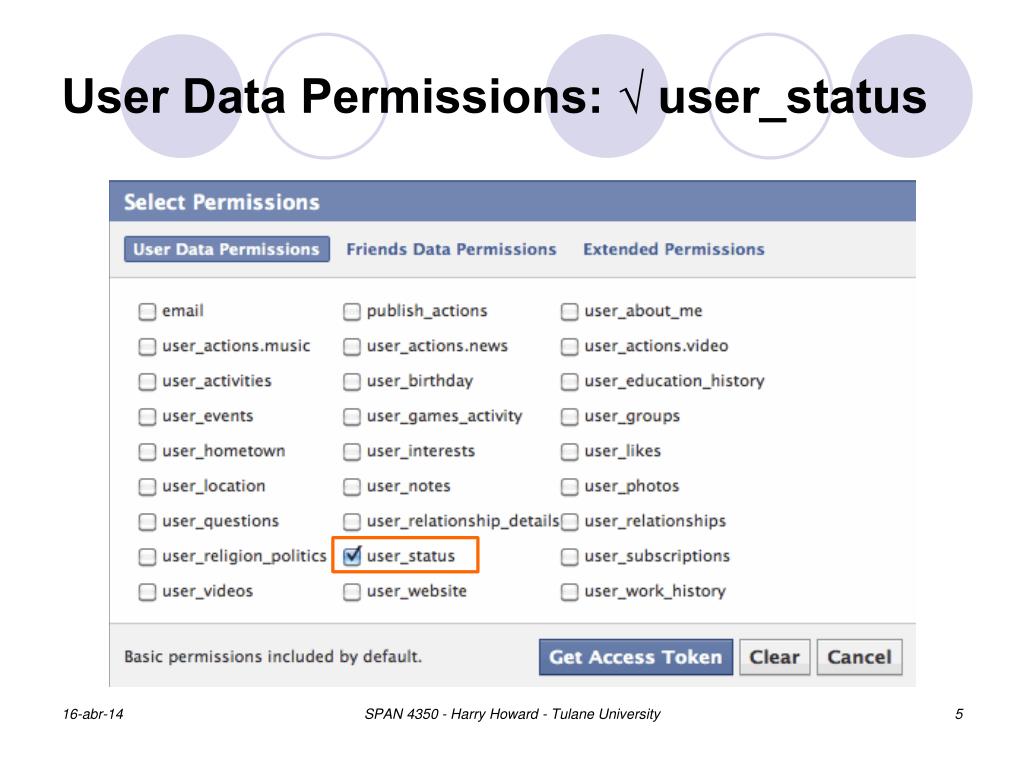Cancel the Select Permissions dialog
The width and height of the screenshot is (1024, 768).
point(859,657)
